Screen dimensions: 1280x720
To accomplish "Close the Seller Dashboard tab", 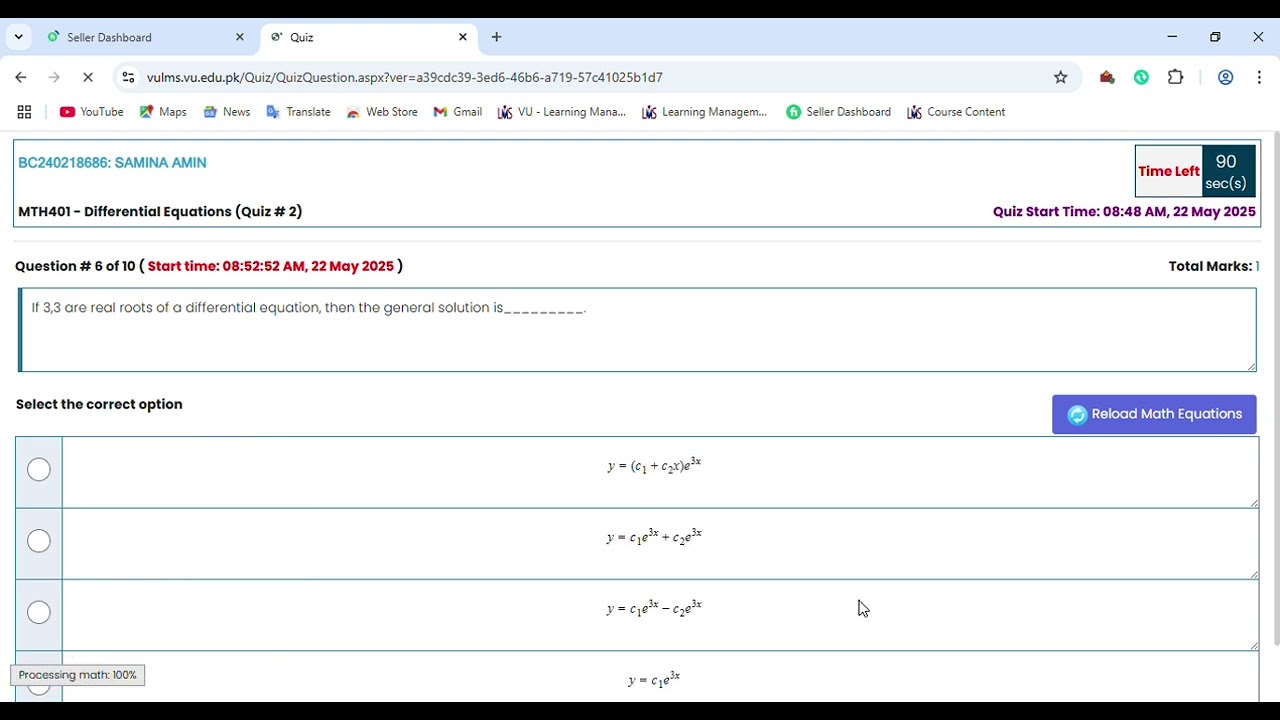I will click(239, 37).
